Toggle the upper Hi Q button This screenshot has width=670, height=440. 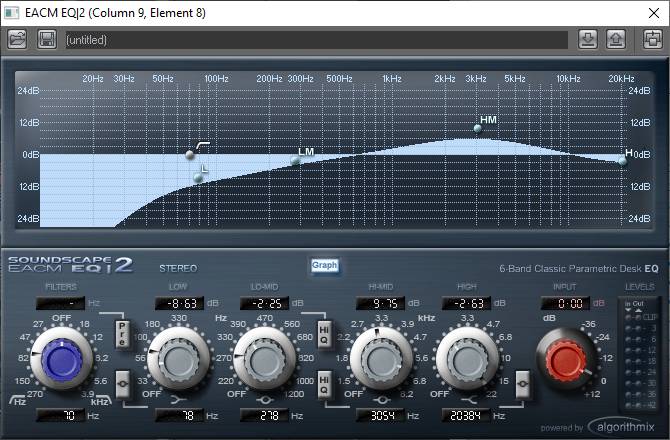(324, 333)
